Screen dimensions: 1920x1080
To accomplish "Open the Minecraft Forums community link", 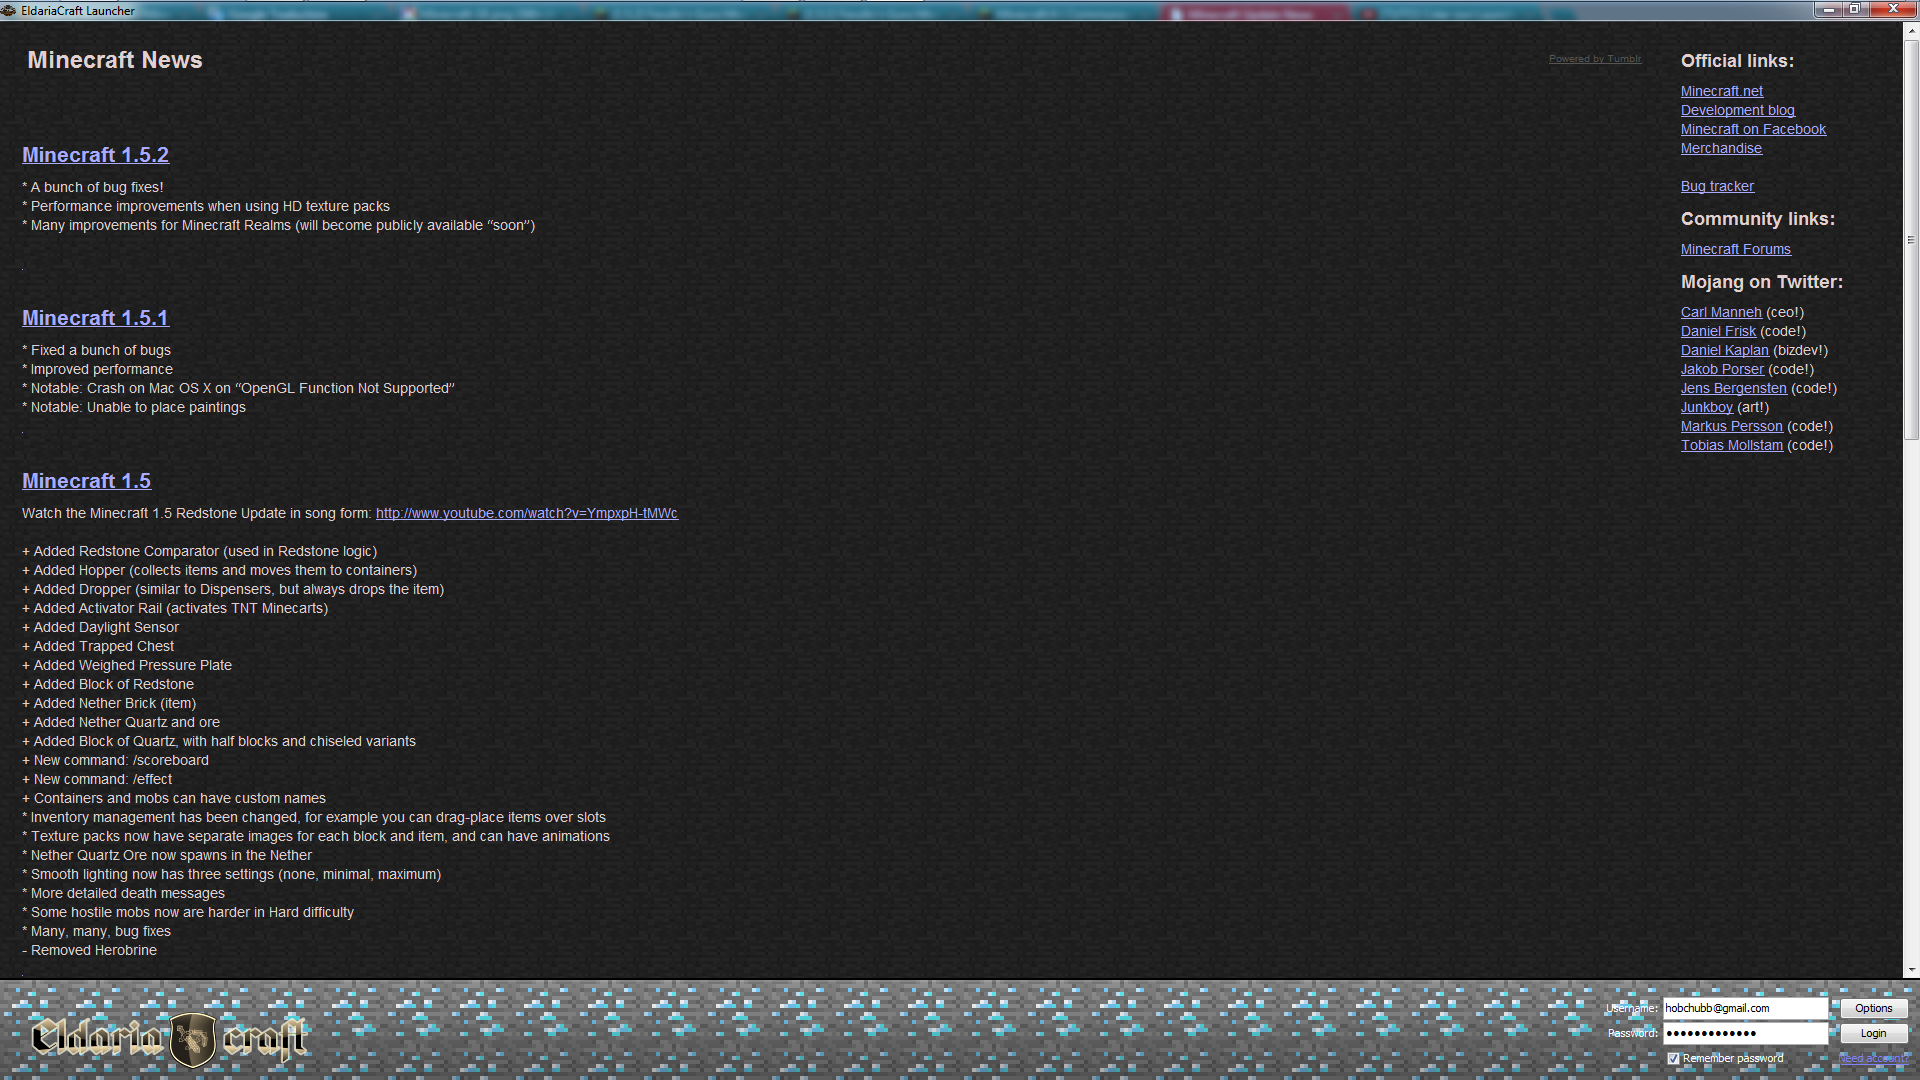I will pyautogui.click(x=1736, y=249).
